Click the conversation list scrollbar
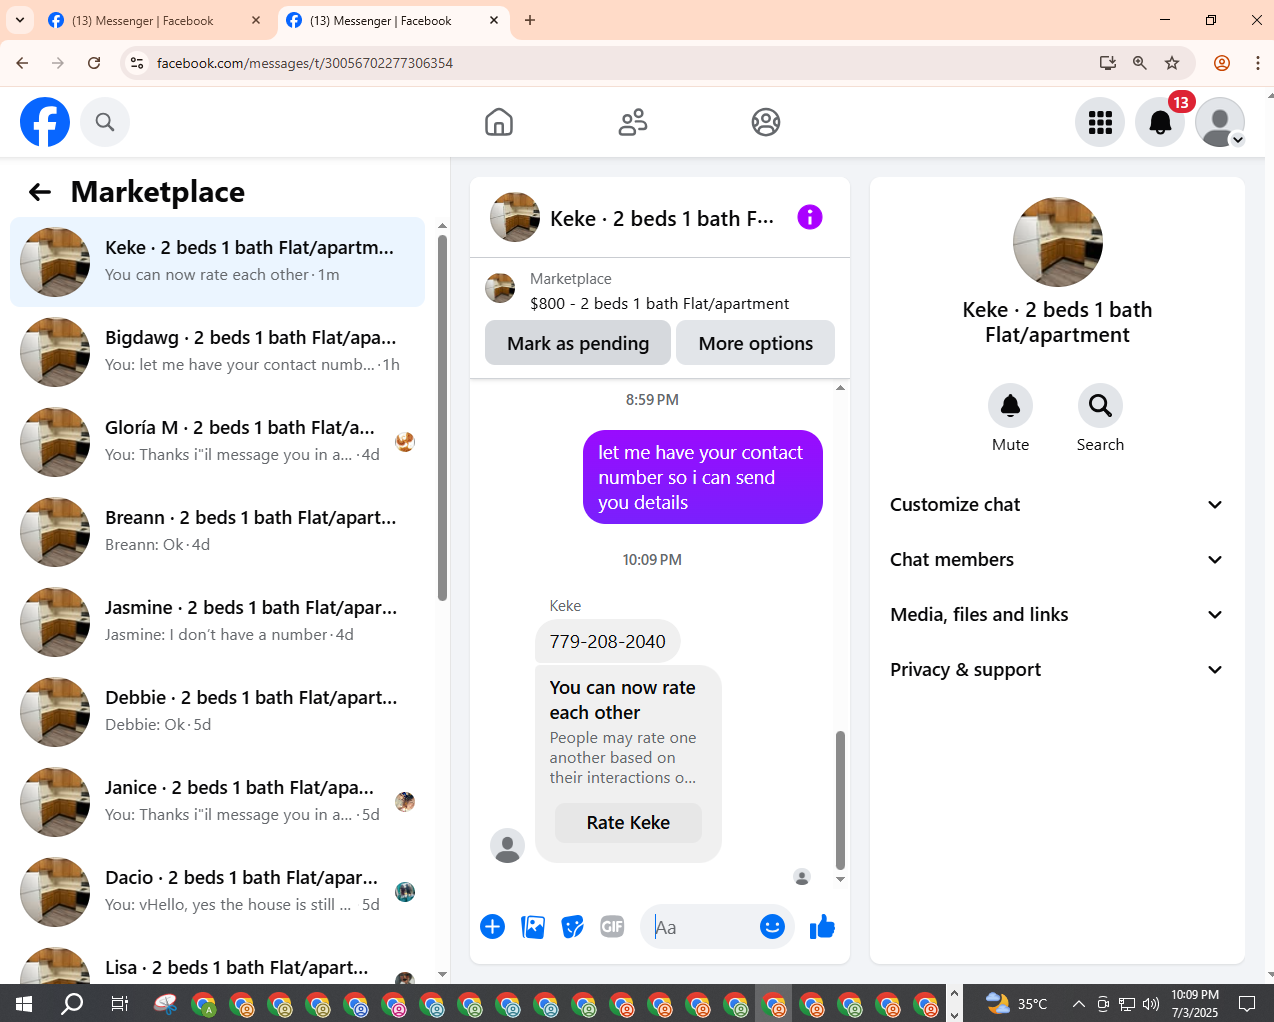Image resolution: width=1274 pixels, height=1022 pixels. click(x=442, y=418)
